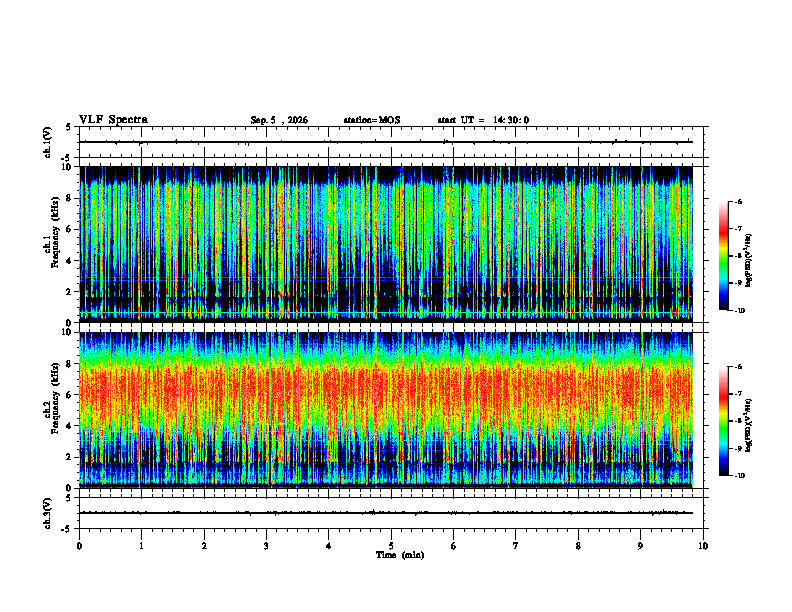Image resolution: width=792 pixels, height=612 pixels.
Task: Click the 8 kHz label on ch.2 axis
Action: click(x=71, y=364)
